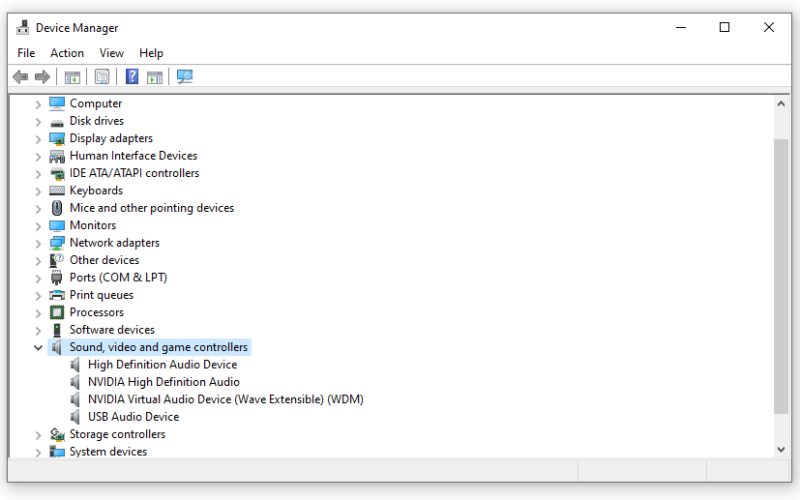The image size is (800, 500).
Task: Click the Keyboards category icon
Action: 57,191
